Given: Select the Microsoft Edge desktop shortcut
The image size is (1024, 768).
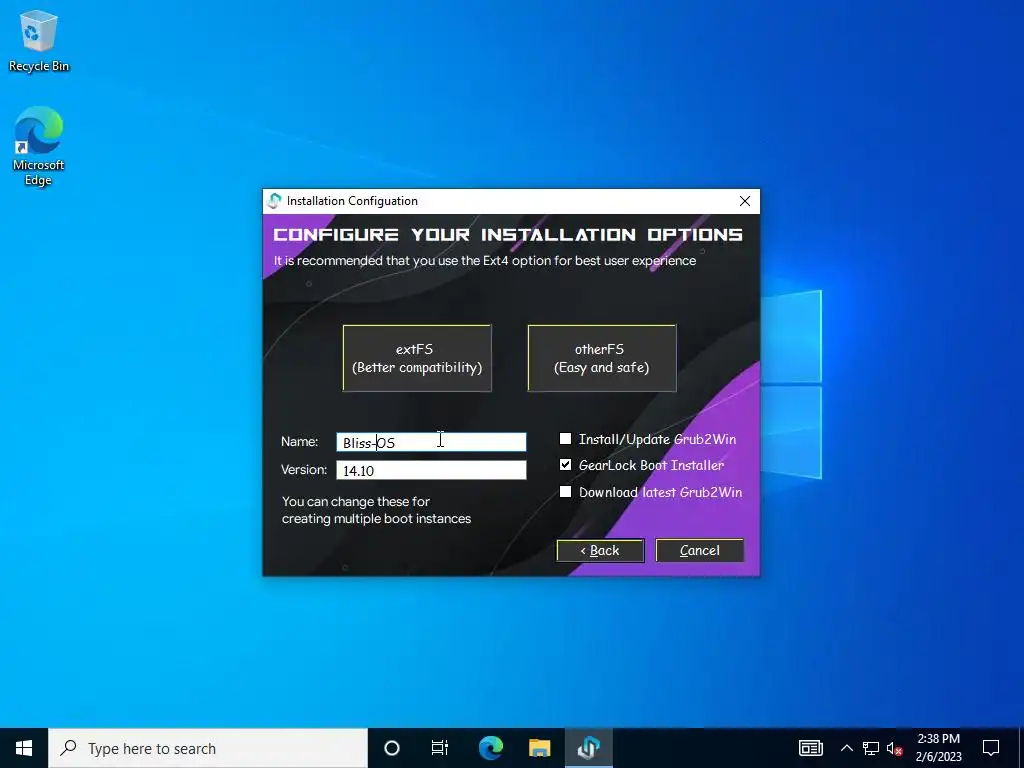Looking at the screenshot, I should tap(39, 146).
